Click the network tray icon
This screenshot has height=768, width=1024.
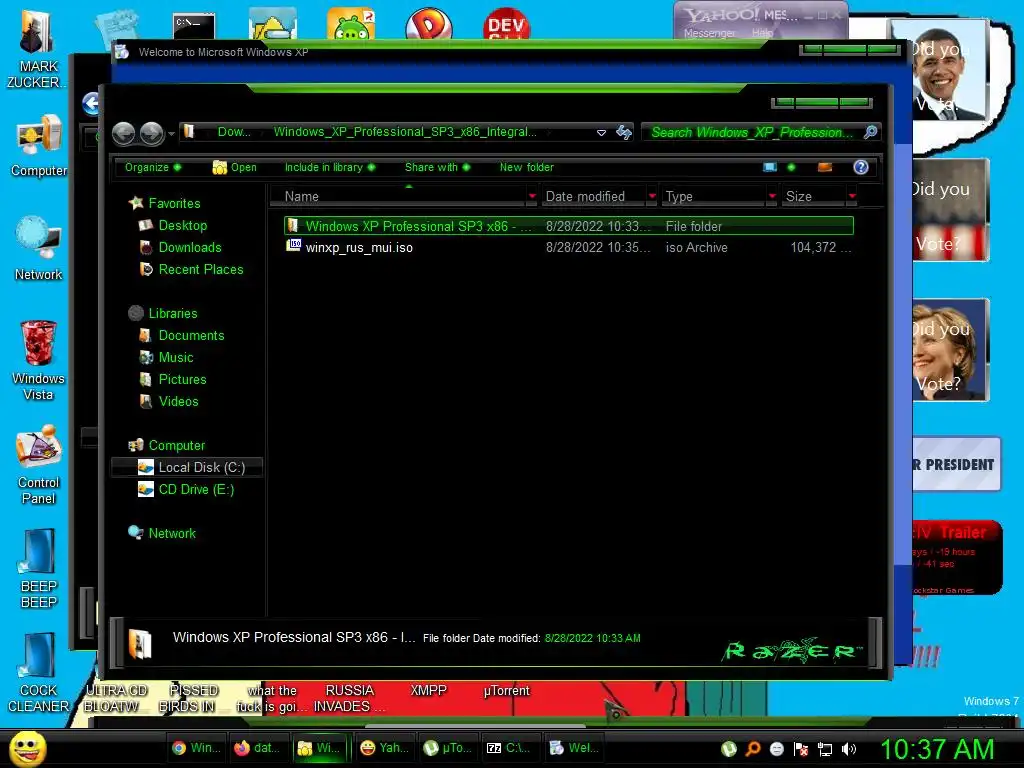click(825, 749)
